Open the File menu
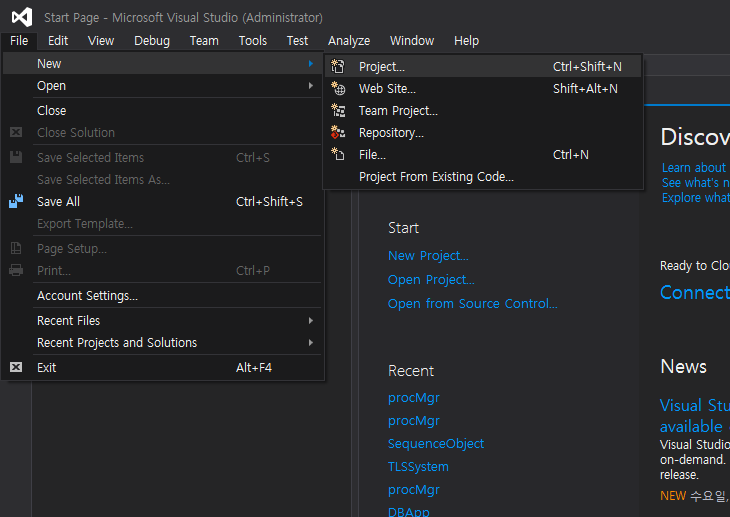730x517 pixels. coord(19,41)
